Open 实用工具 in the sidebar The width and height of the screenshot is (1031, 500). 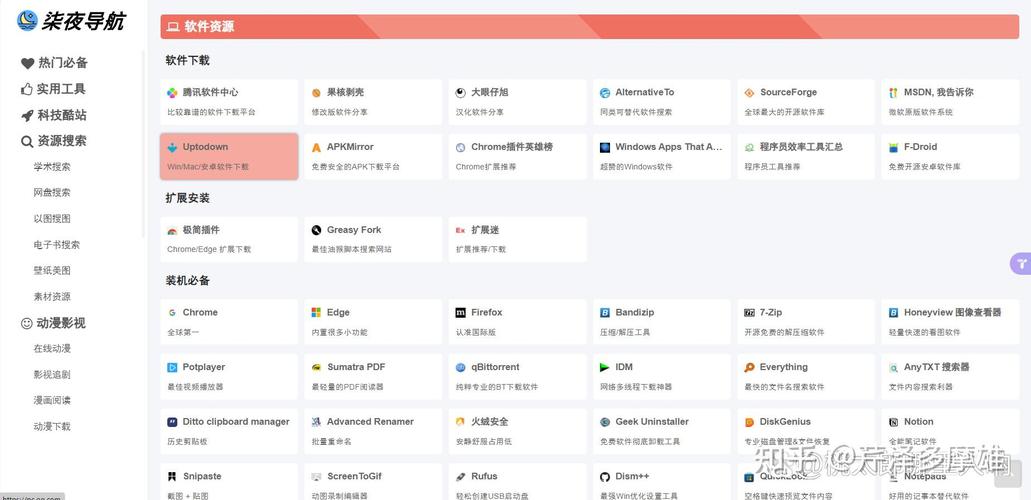[x=60, y=89]
